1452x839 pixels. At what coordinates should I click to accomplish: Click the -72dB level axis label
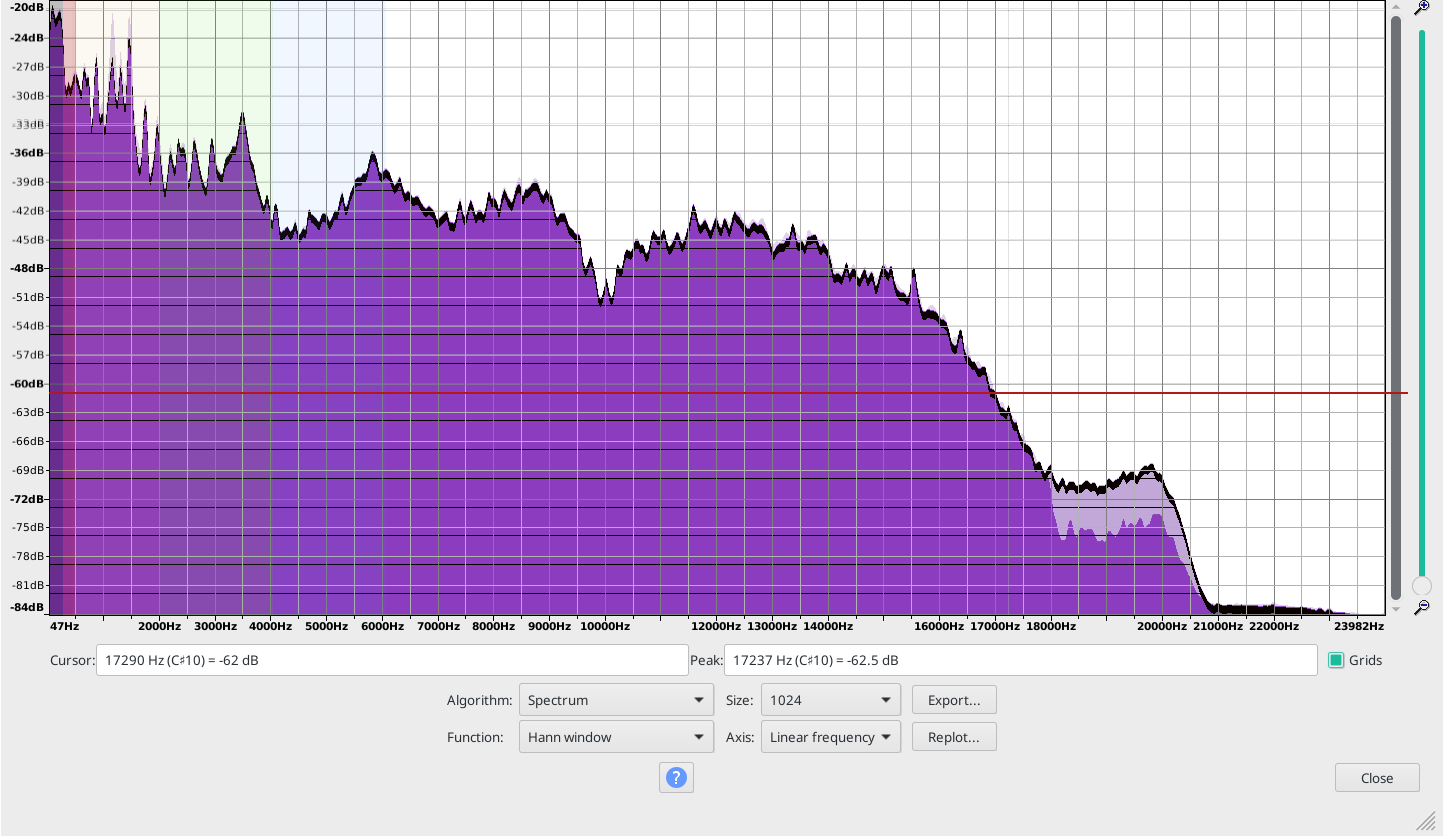(x=27, y=499)
